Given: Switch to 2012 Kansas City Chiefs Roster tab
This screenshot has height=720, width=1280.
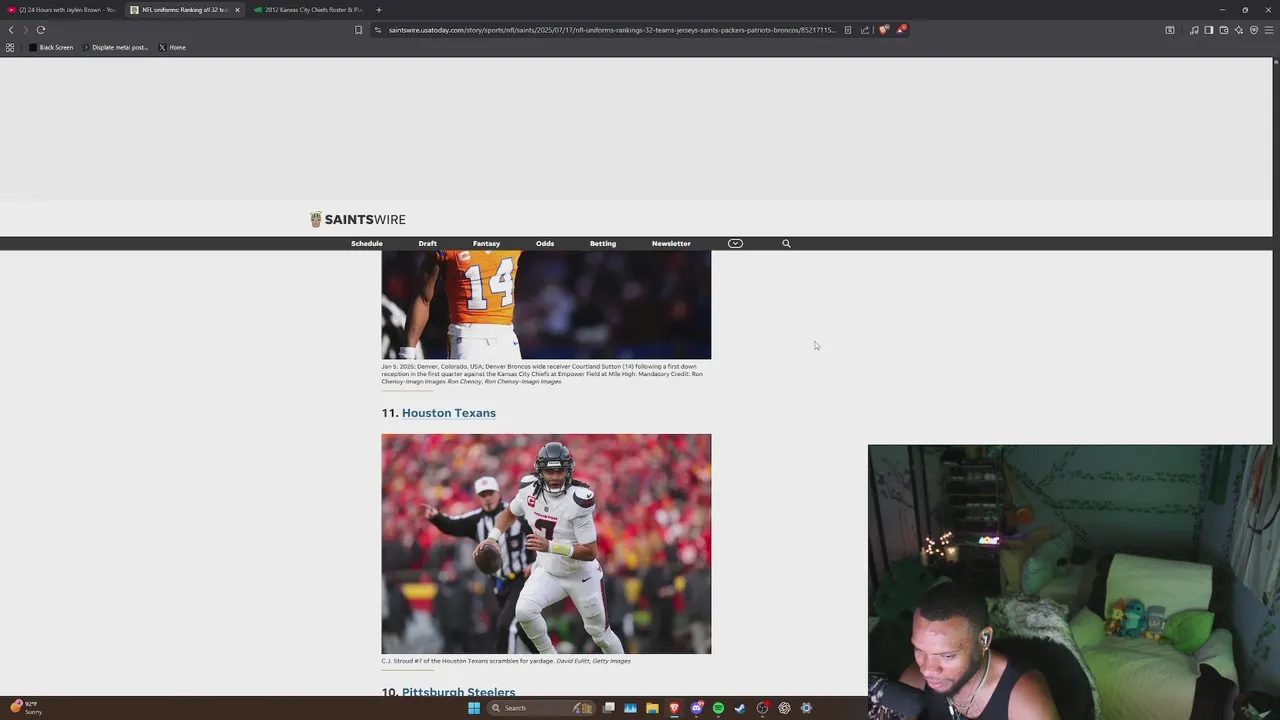Looking at the screenshot, I should click(x=308, y=10).
